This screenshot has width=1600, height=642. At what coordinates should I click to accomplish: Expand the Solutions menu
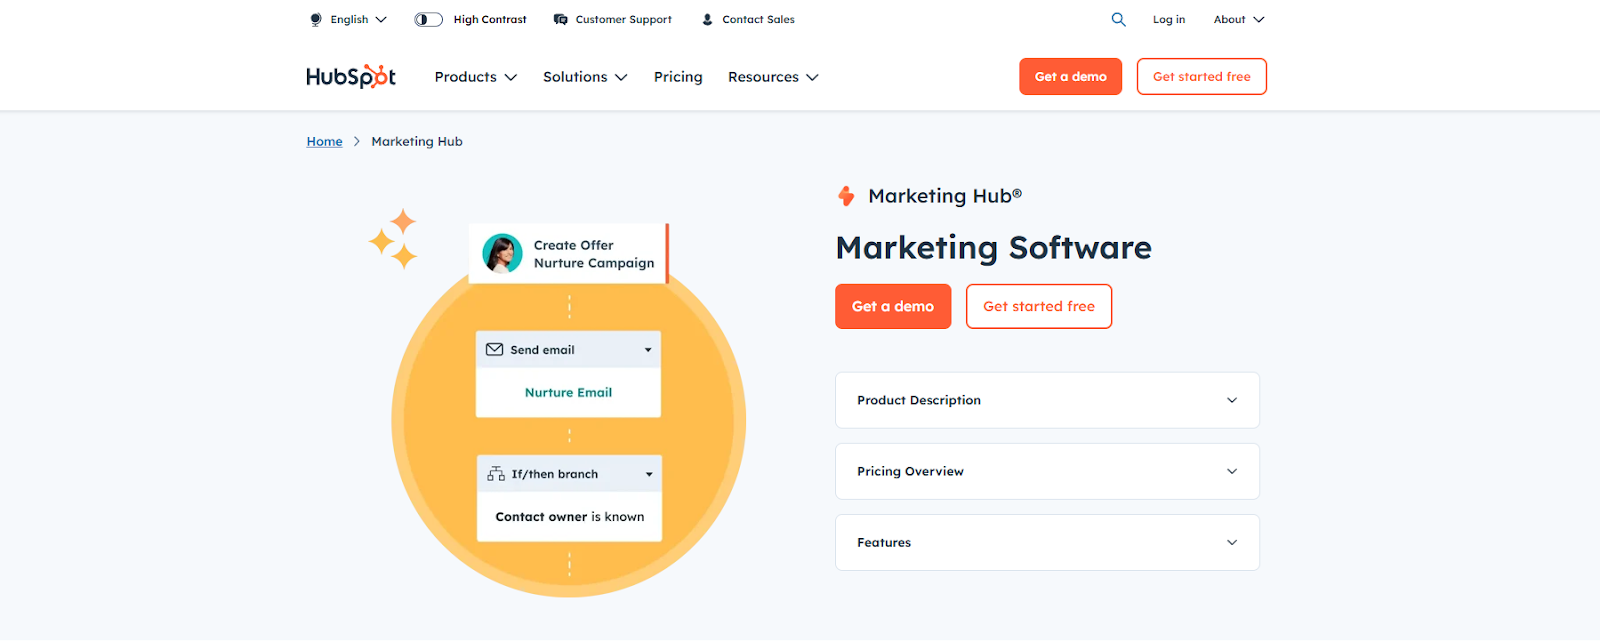pyautogui.click(x=585, y=77)
